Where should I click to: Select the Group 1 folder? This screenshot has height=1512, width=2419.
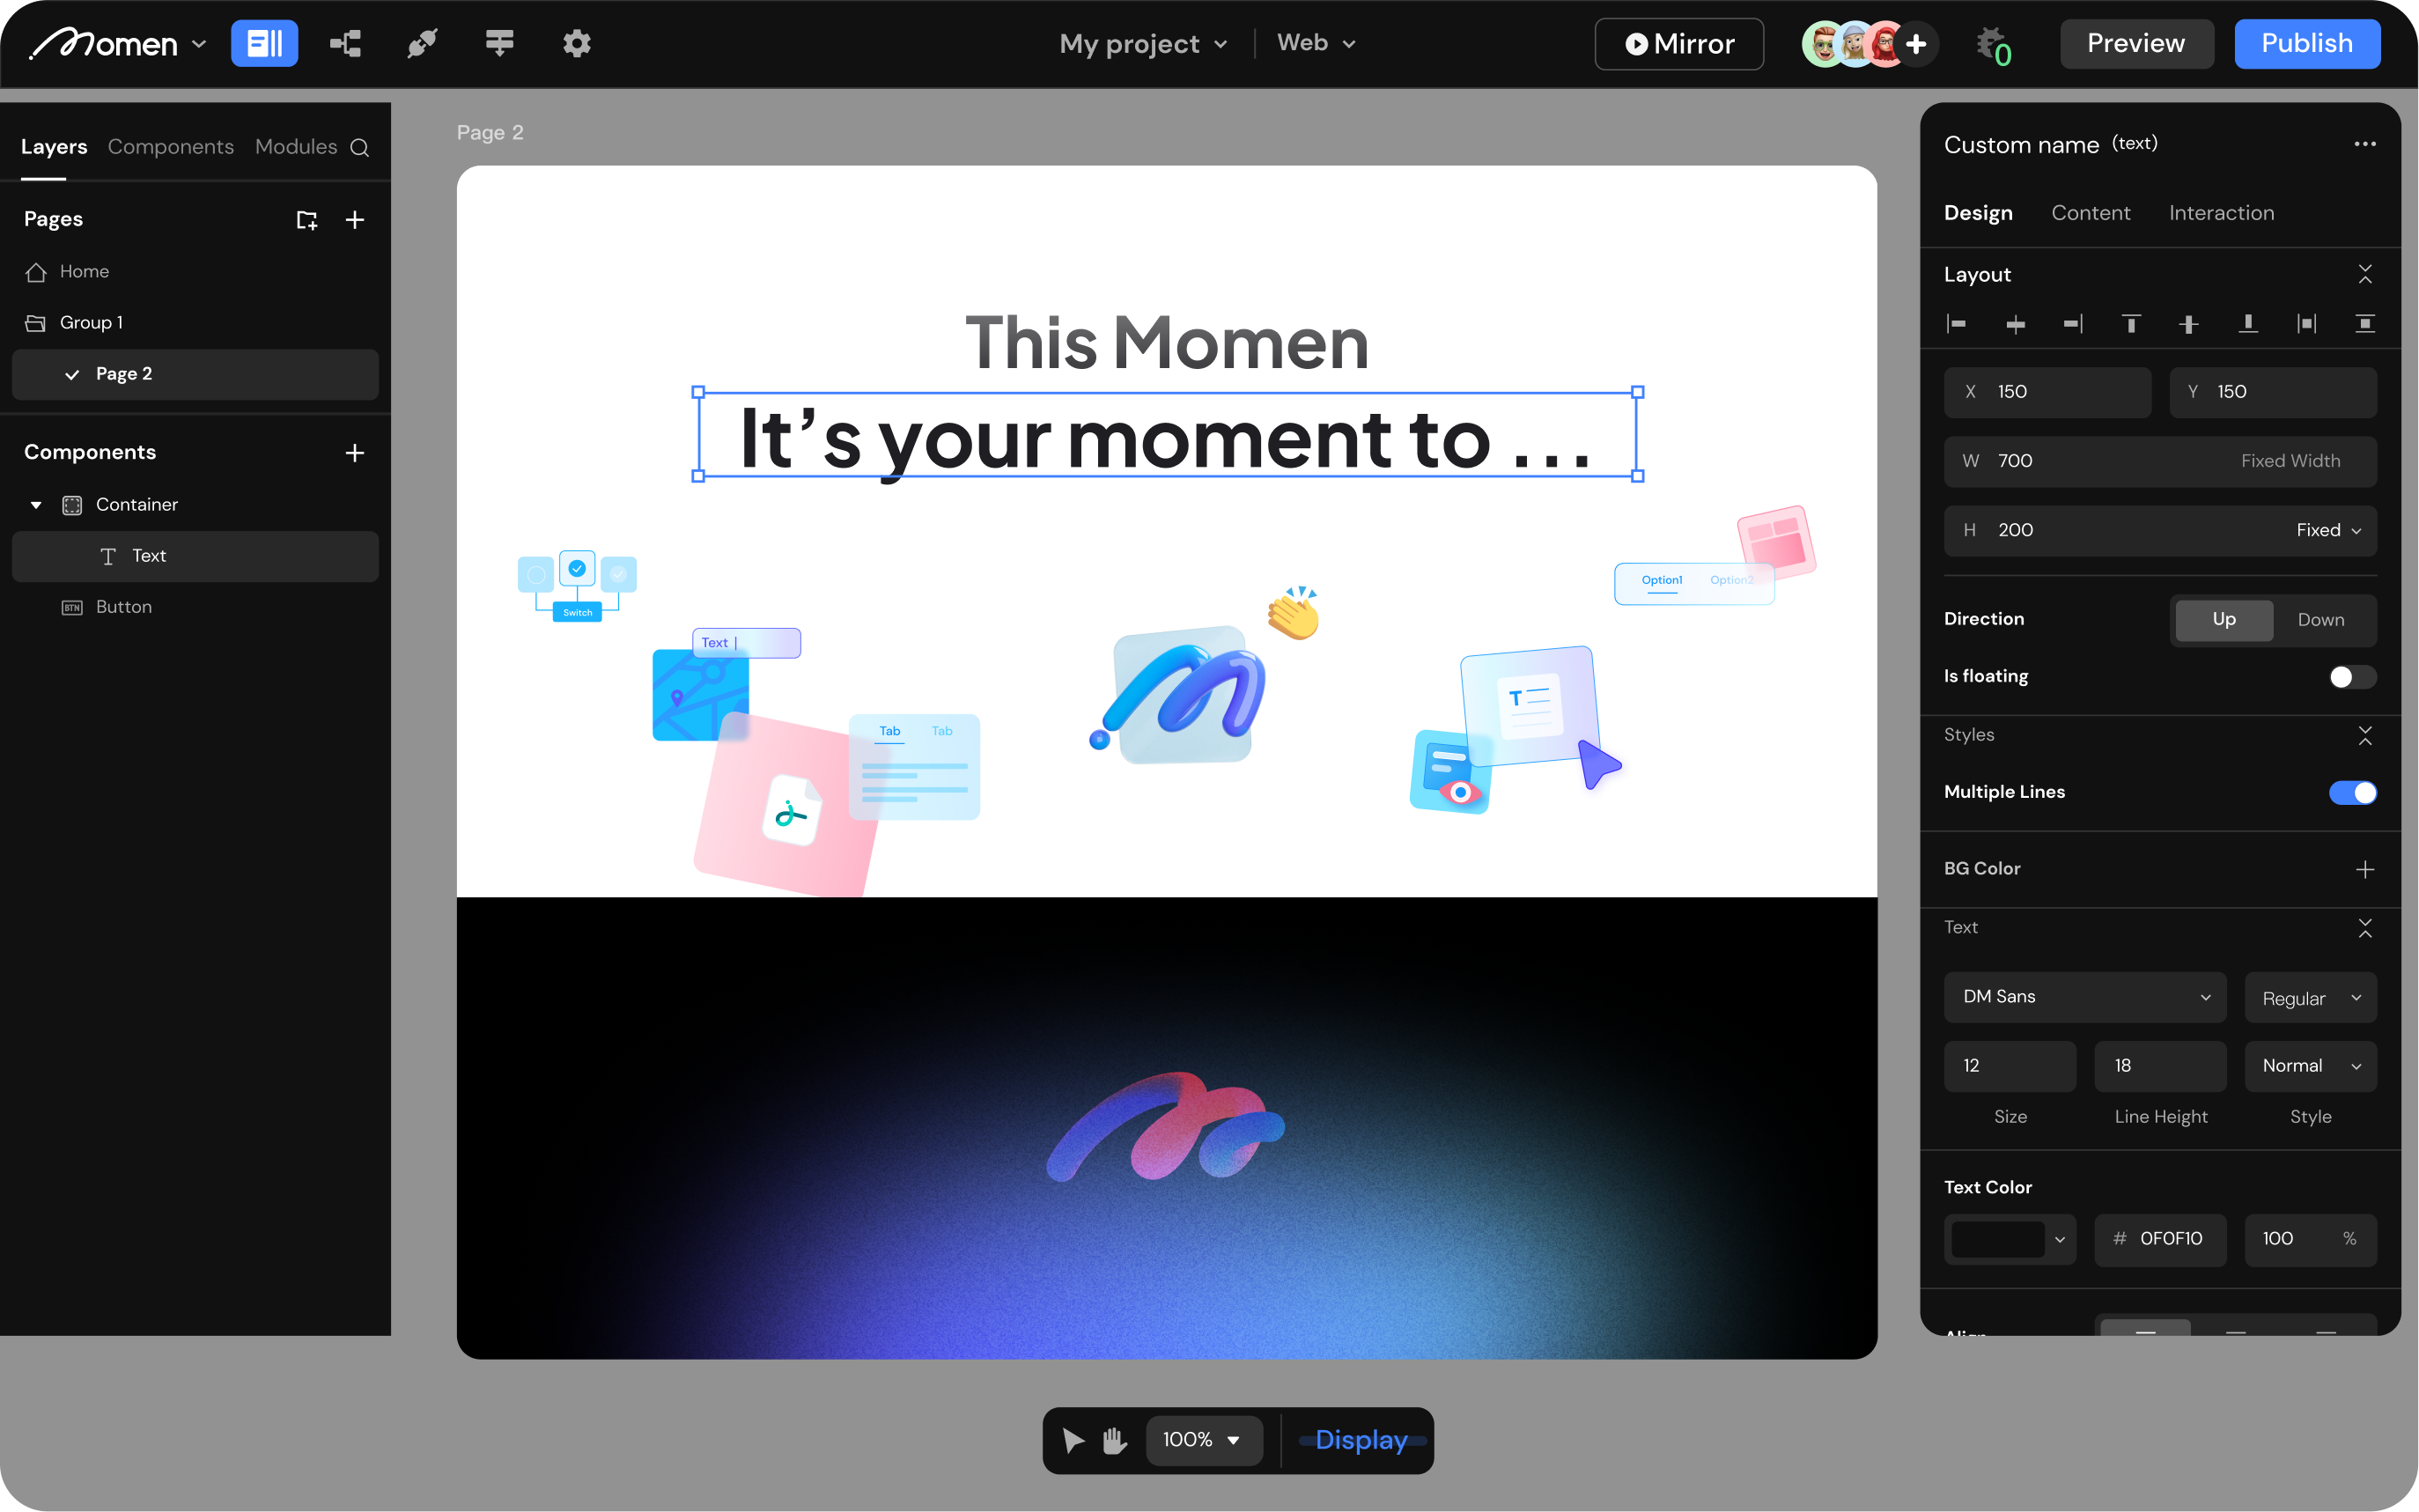(195, 323)
